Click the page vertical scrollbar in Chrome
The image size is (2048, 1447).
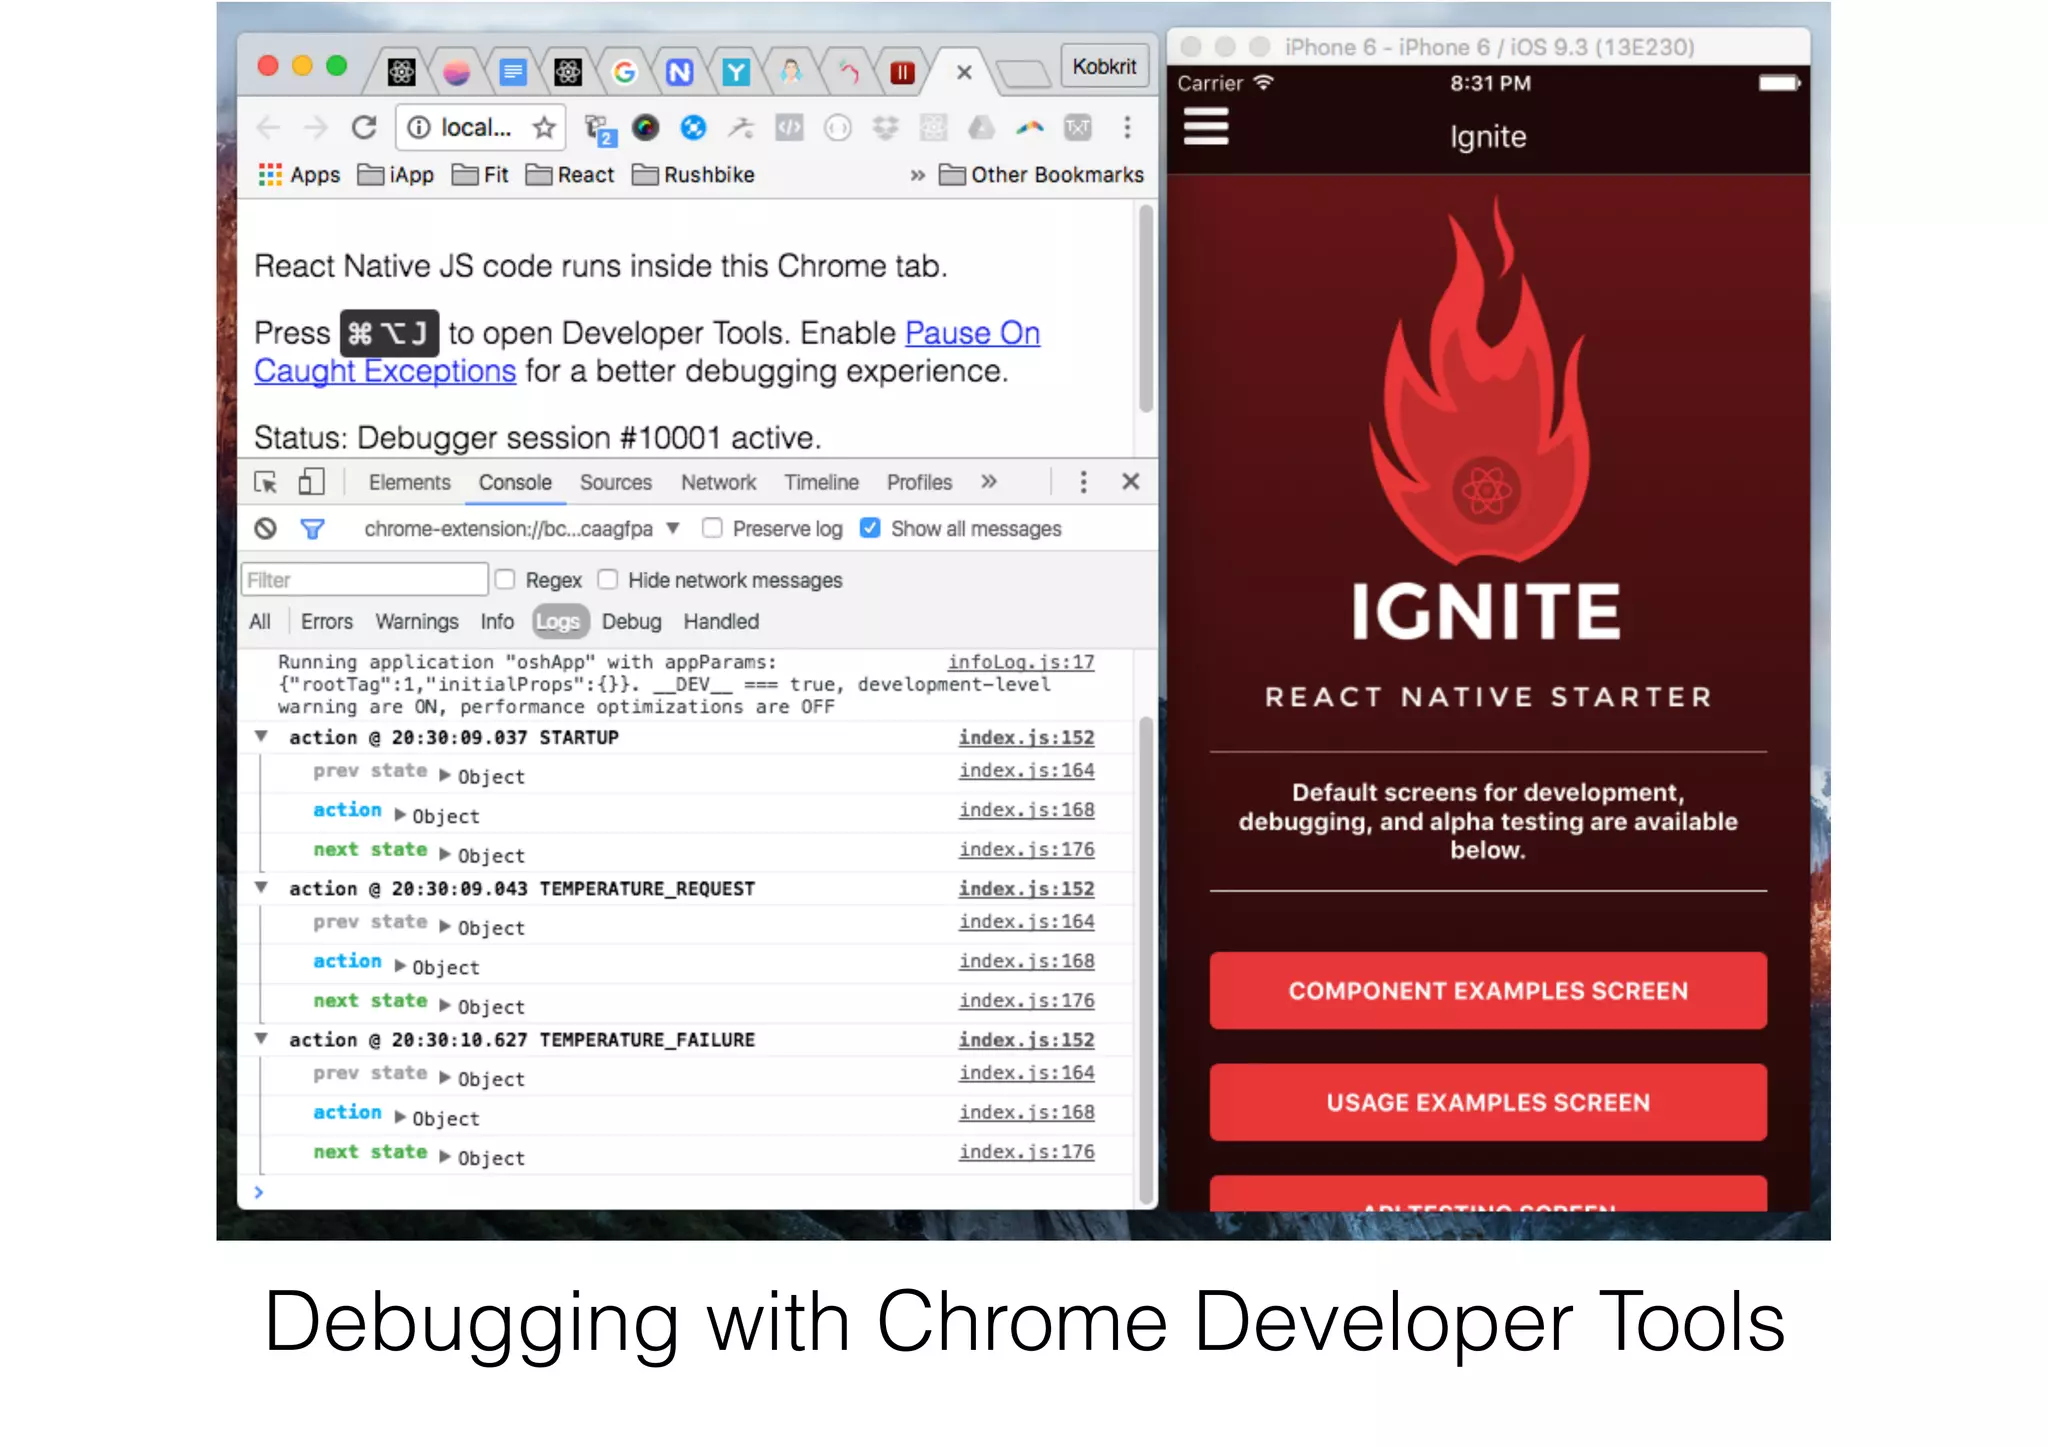coord(1146,306)
